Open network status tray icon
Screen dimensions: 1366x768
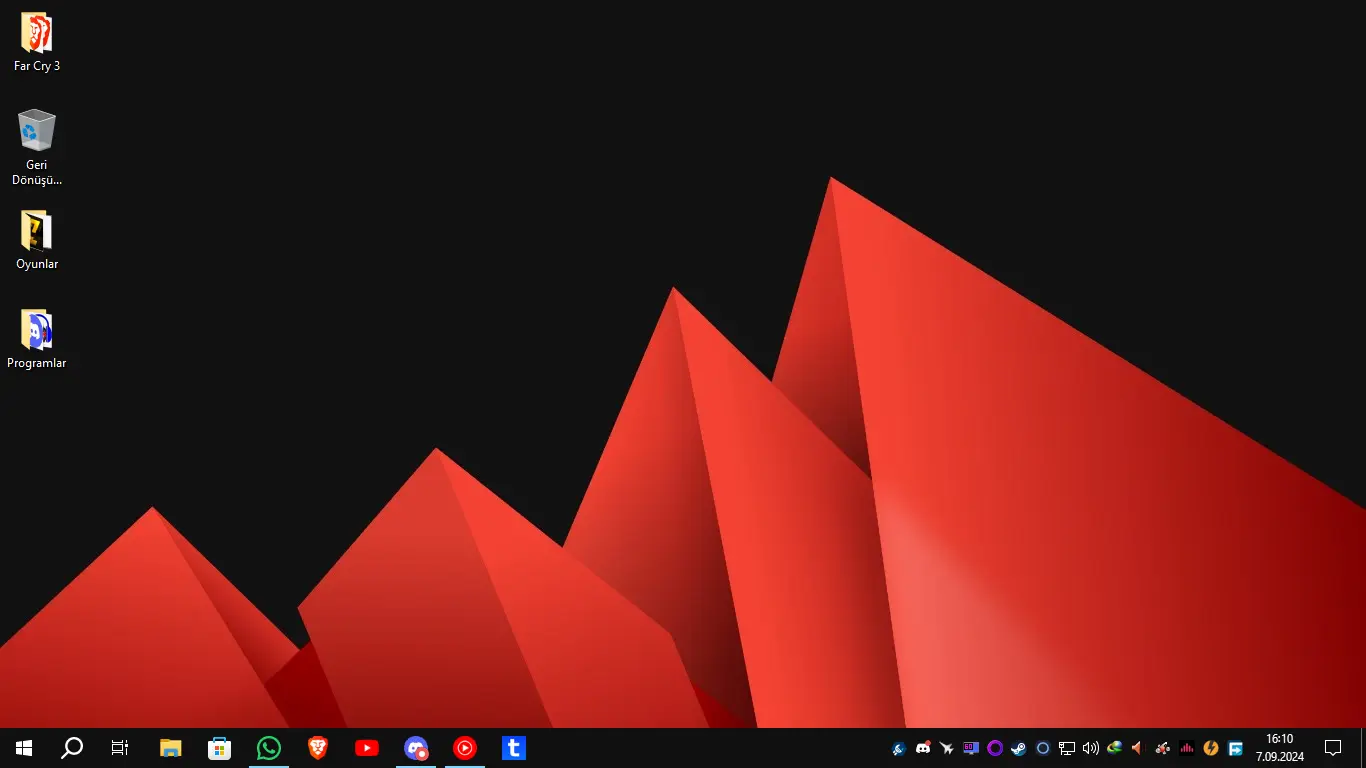pos(1067,748)
